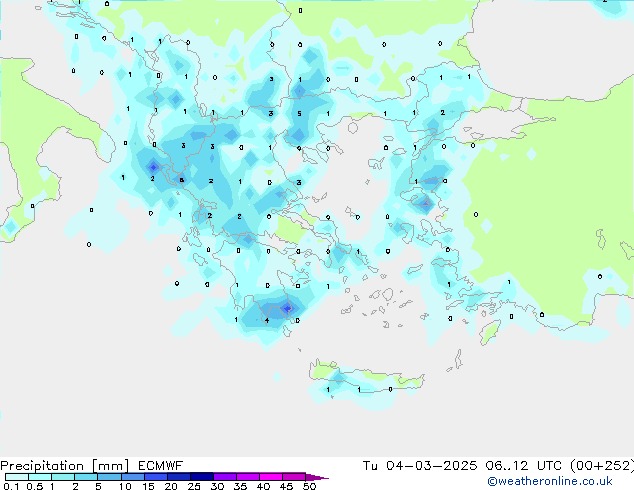
Task: Pick the 0.1–0.5 mm palest legend swatch
Action: point(17,477)
